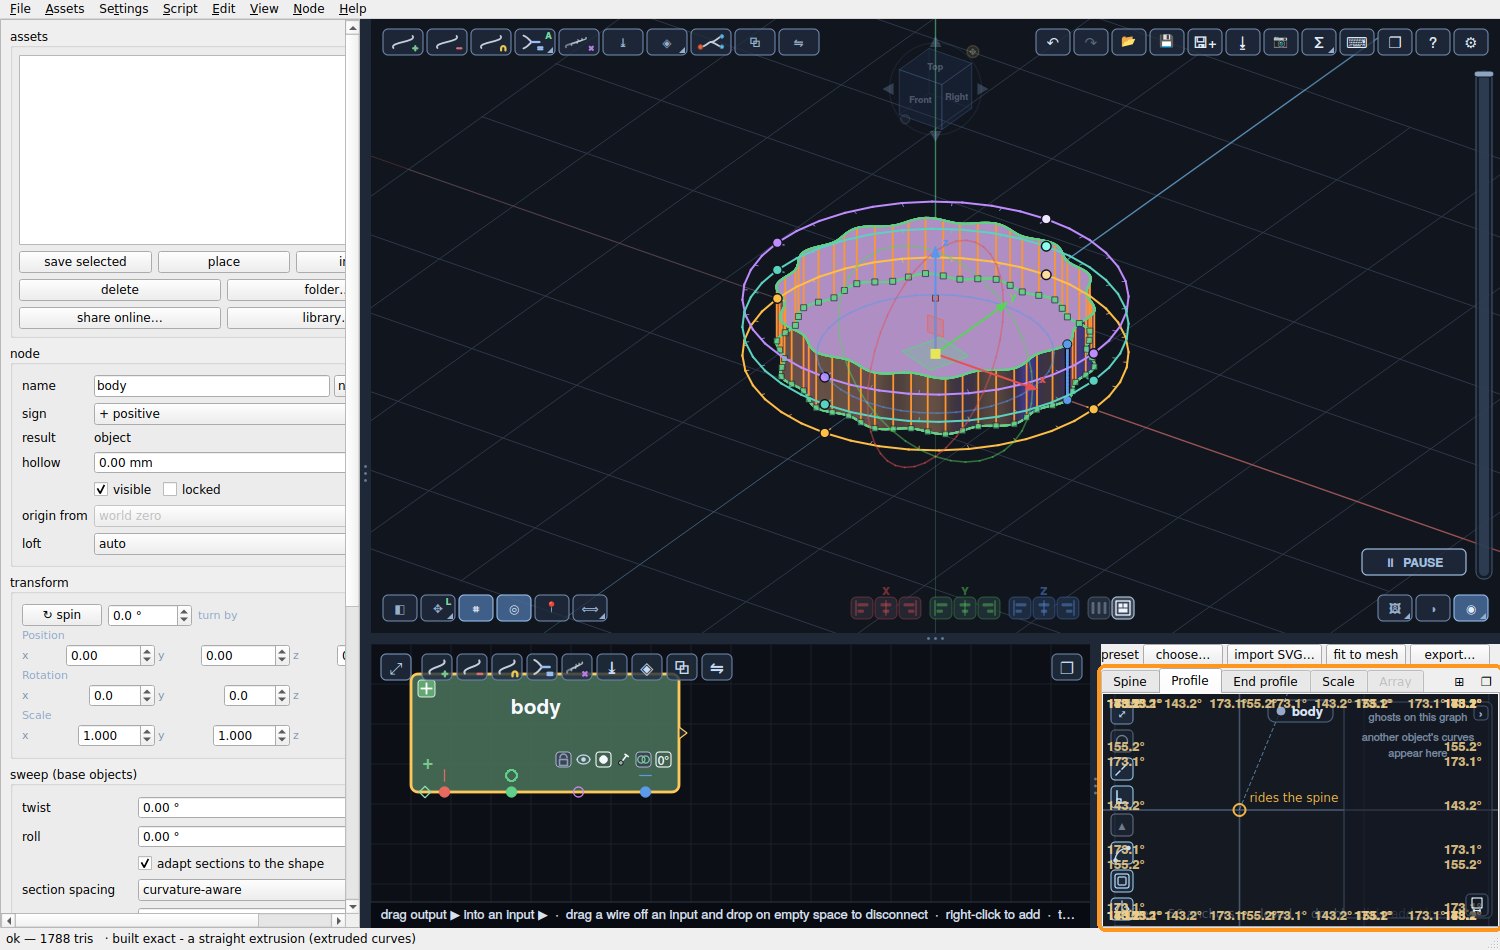
Task: Open the sigma expressions tool
Action: 1318,42
